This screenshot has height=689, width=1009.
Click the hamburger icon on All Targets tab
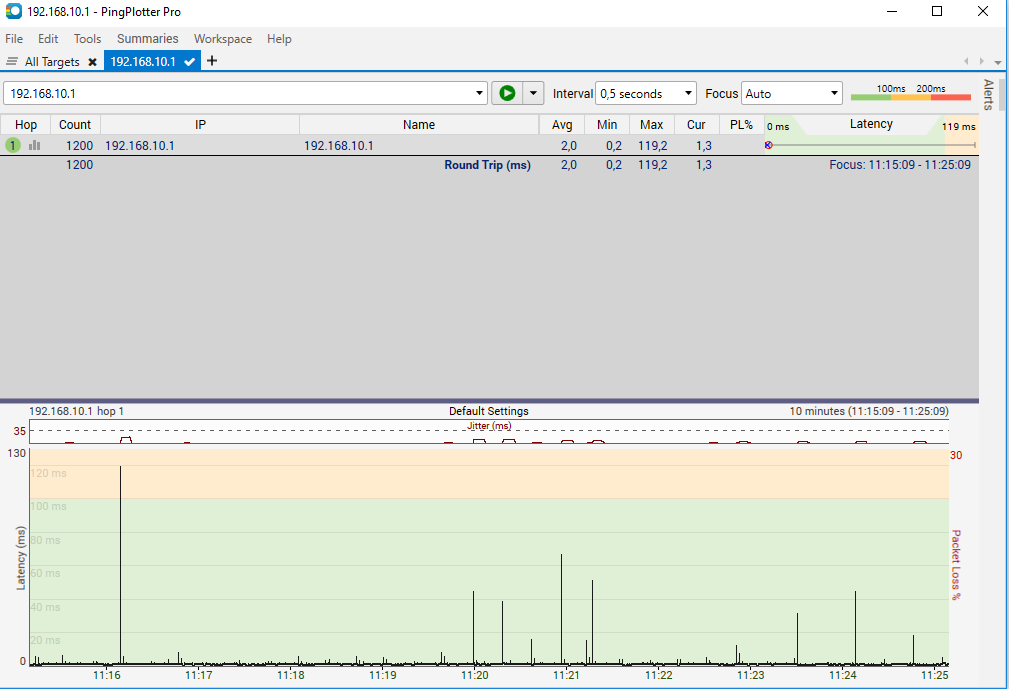(12, 62)
